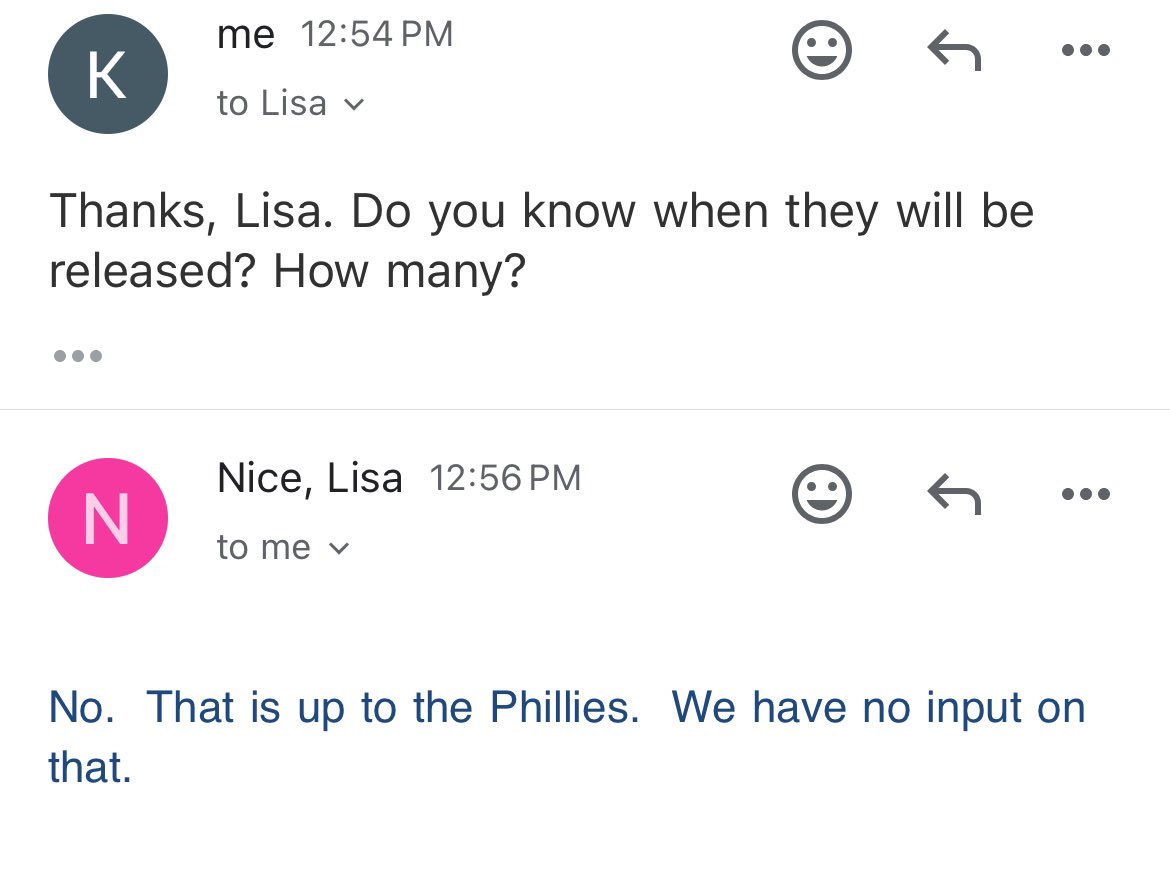Tap the divider between the two messages
This screenshot has width=1170, height=879.
click(585, 409)
